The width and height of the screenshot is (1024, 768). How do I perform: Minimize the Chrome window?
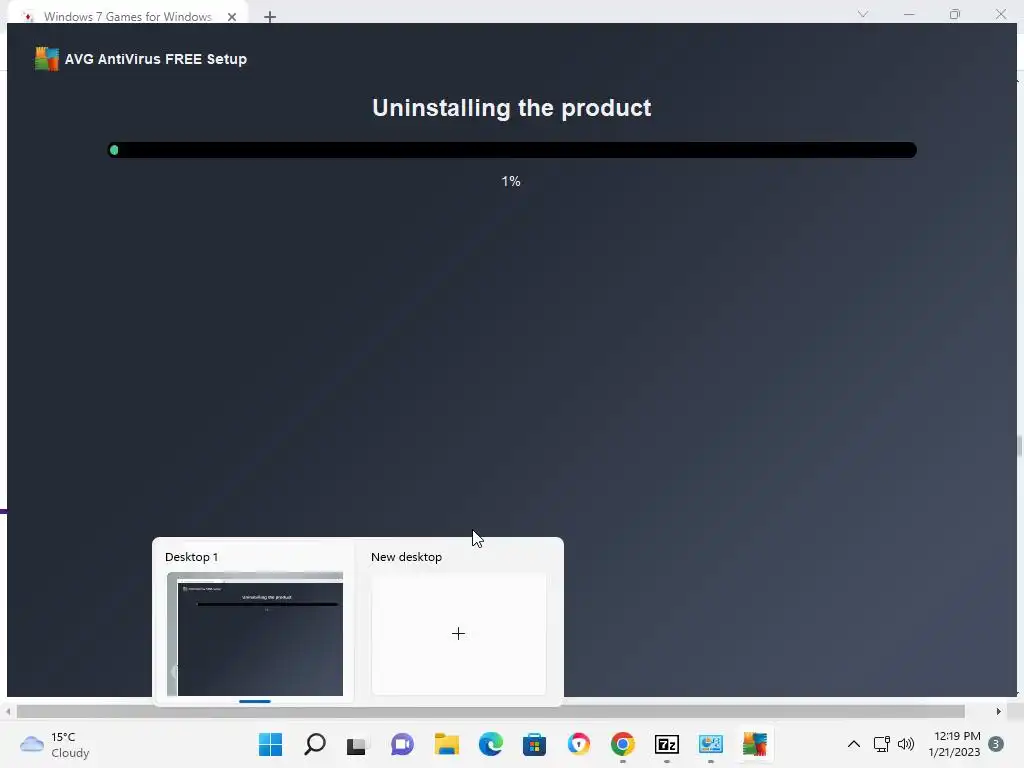[909, 14]
